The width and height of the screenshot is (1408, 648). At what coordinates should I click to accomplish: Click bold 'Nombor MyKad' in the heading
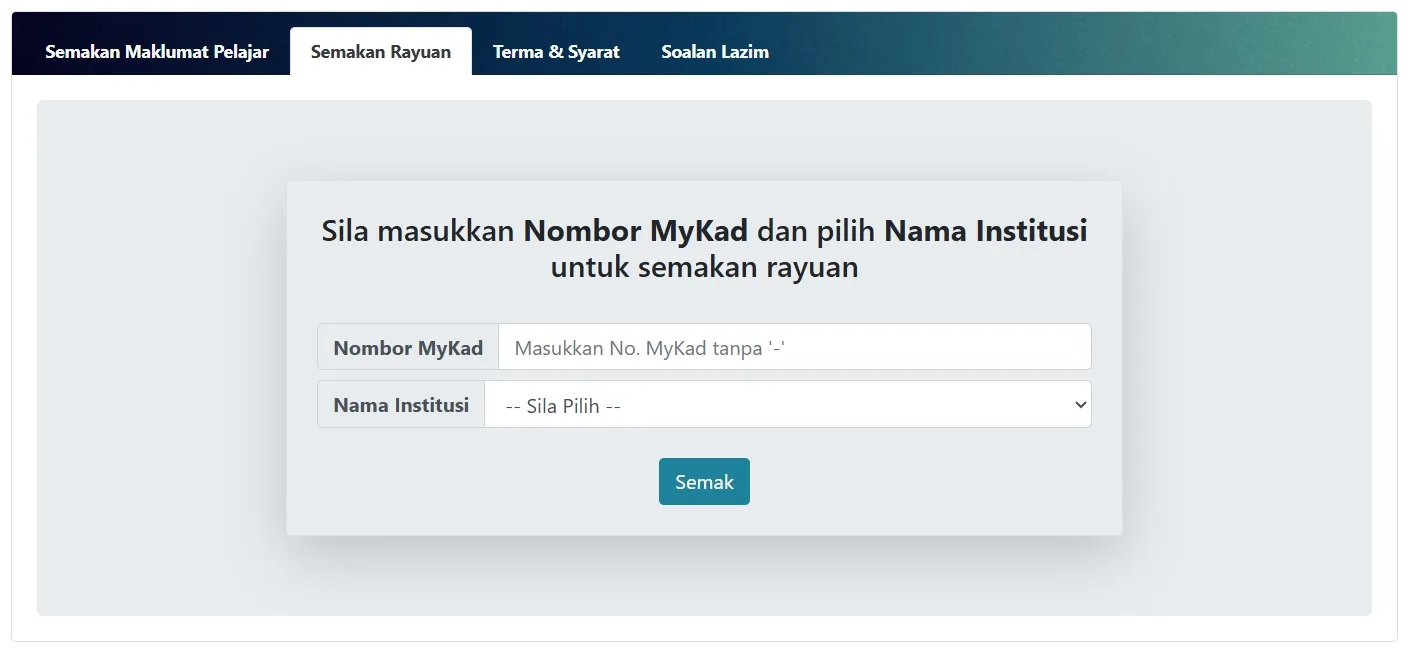point(635,231)
